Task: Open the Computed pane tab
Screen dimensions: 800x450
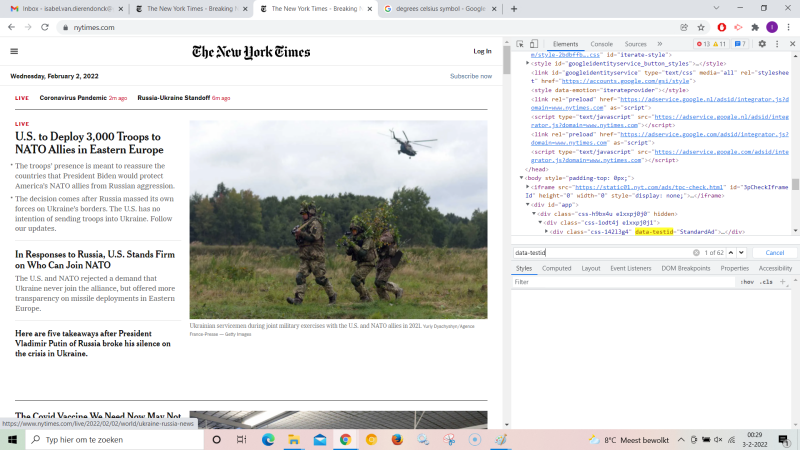Action: tap(556, 268)
